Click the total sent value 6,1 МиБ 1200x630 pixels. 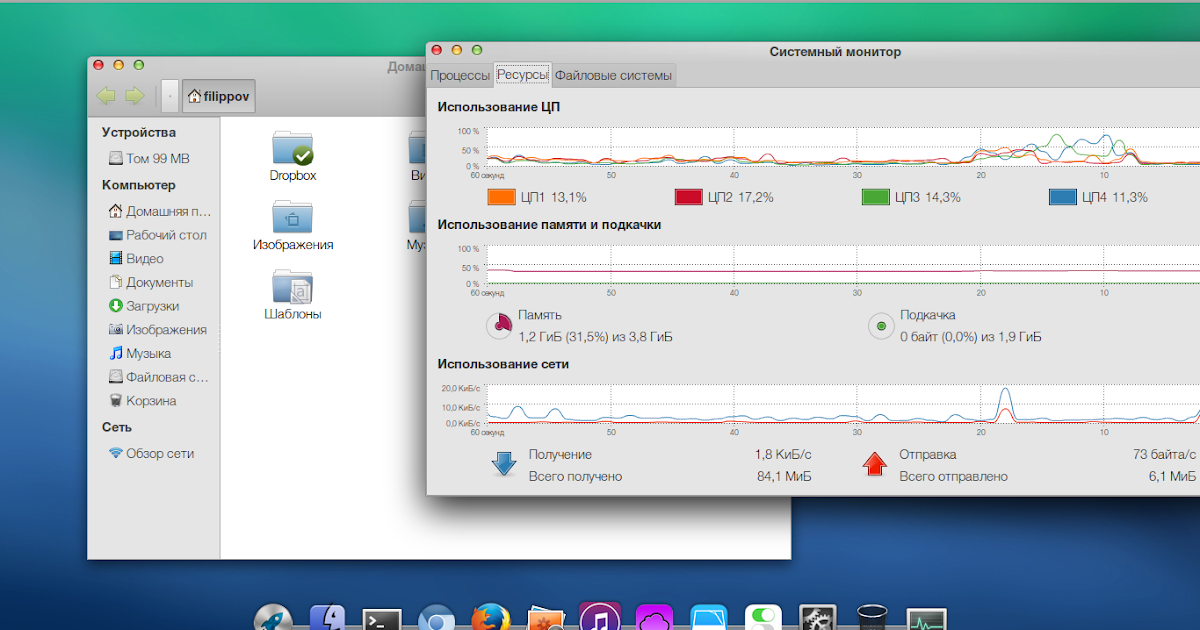1172,476
